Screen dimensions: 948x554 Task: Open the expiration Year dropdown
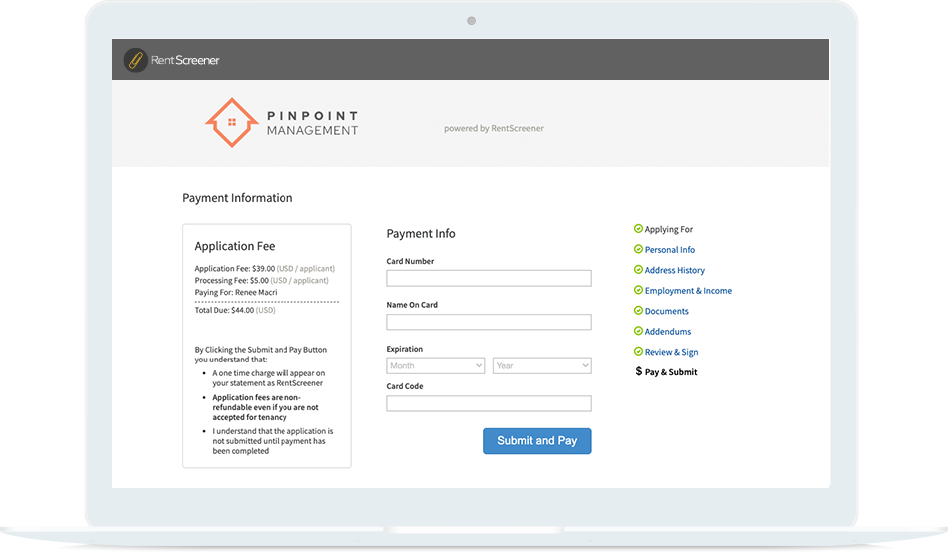pyautogui.click(x=542, y=365)
